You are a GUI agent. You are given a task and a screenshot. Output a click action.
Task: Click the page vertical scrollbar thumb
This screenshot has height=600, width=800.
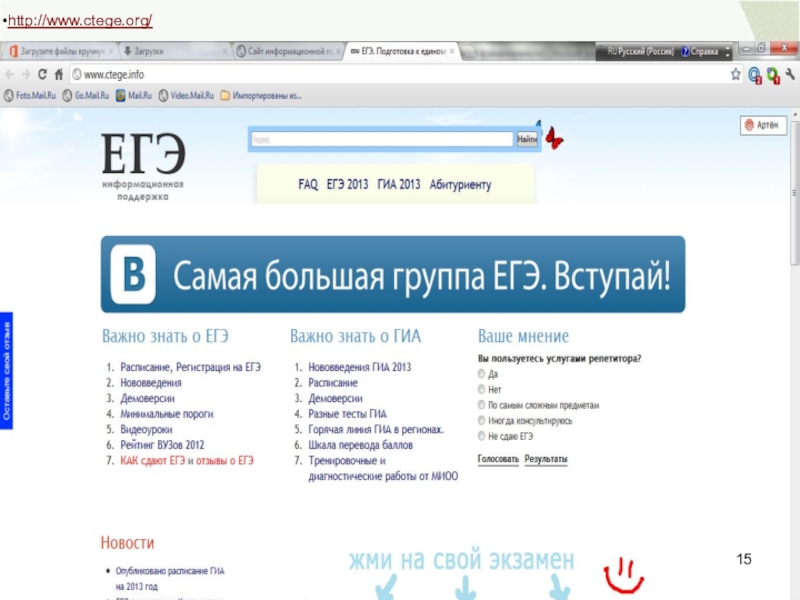(795, 194)
